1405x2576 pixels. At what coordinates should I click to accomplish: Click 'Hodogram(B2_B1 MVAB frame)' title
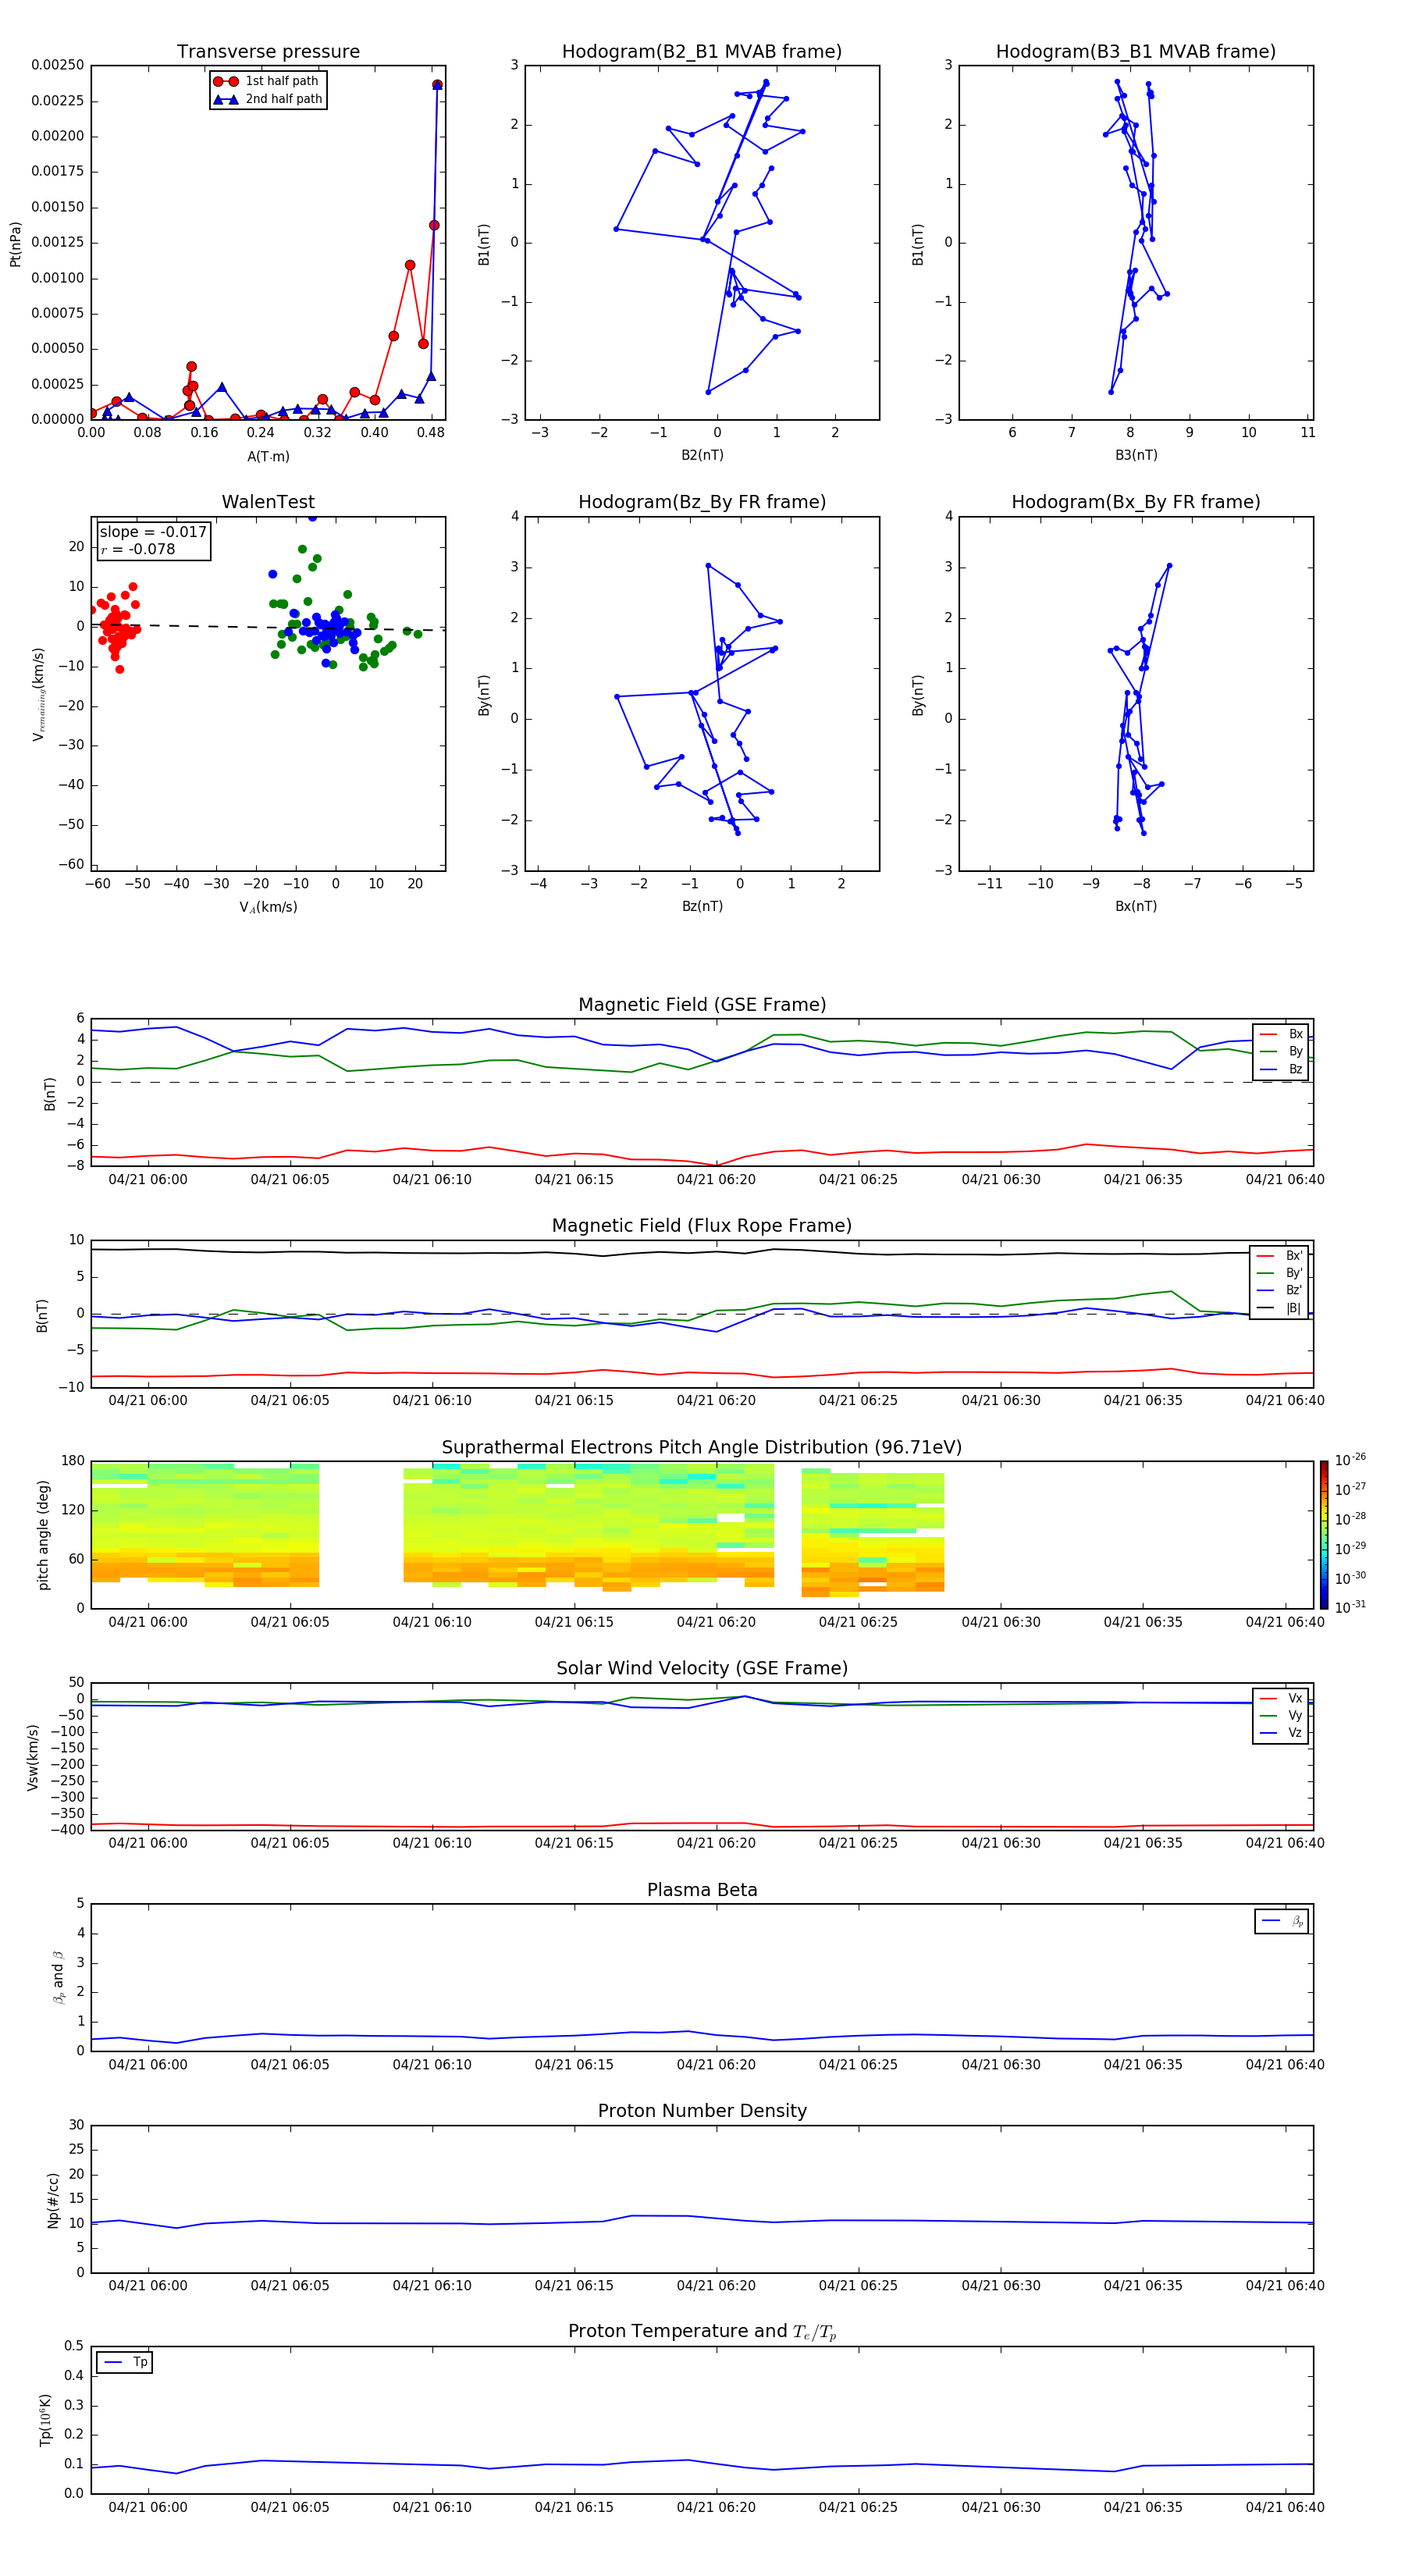(702, 52)
